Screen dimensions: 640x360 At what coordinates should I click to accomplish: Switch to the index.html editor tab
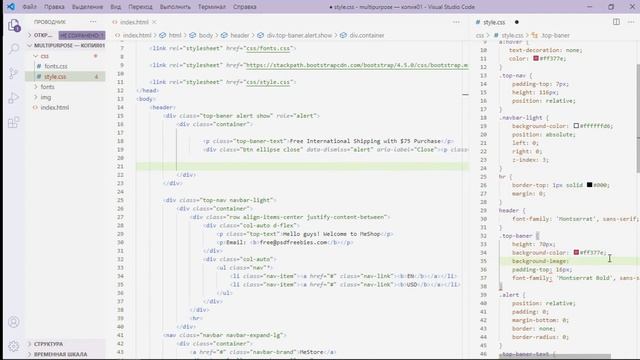coord(134,22)
